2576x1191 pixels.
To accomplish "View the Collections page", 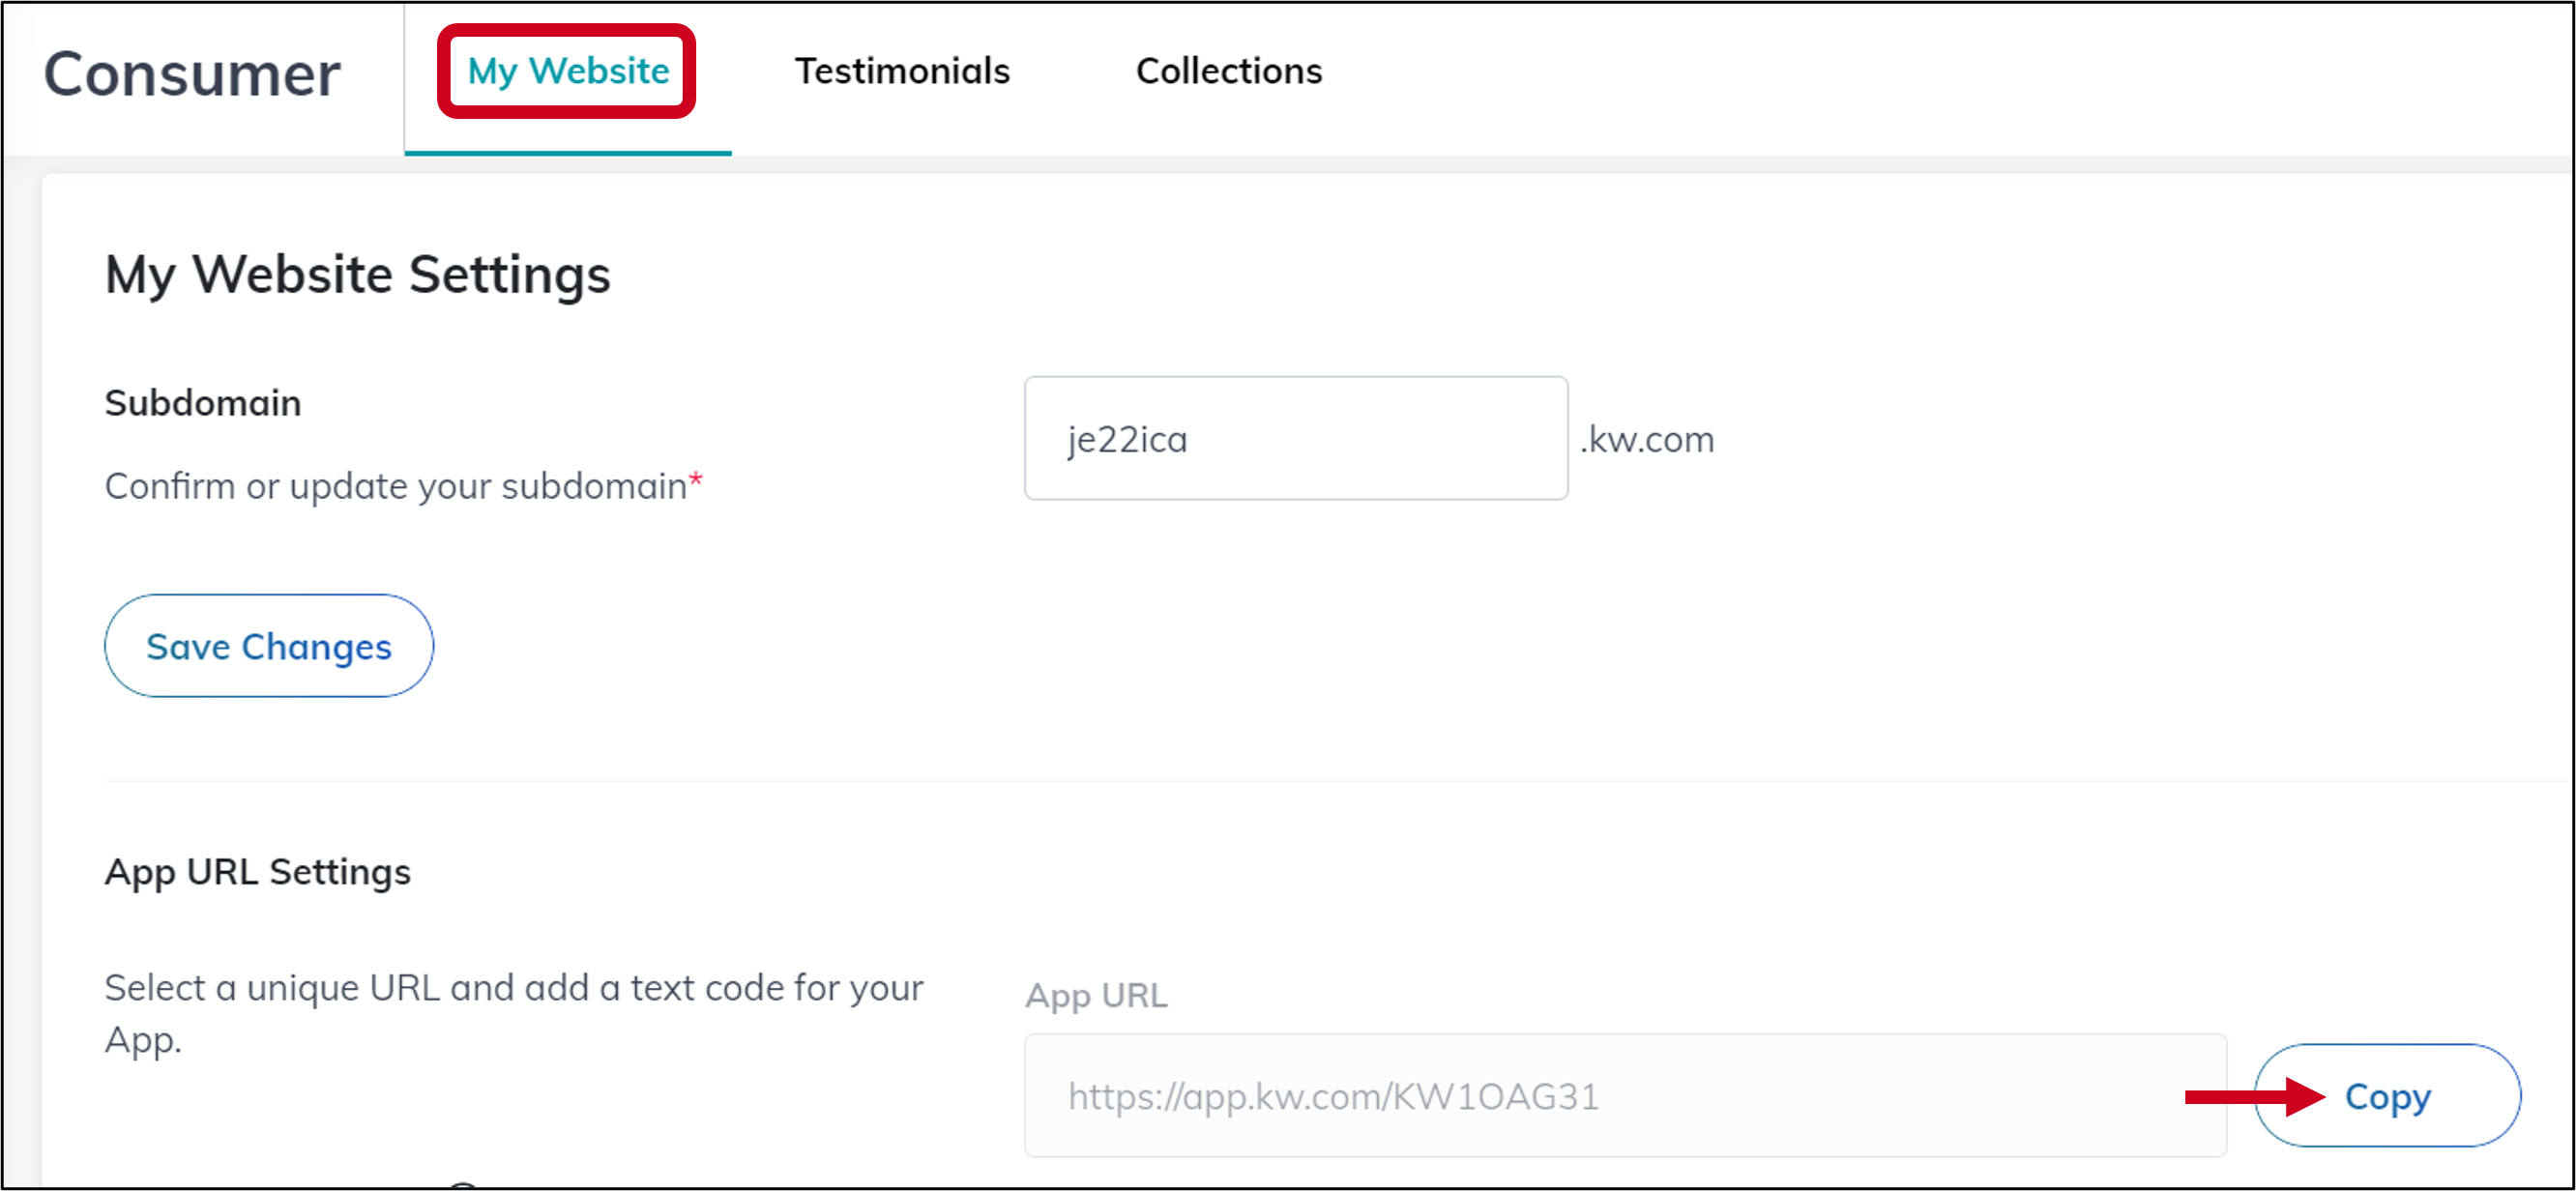I will (x=1228, y=70).
